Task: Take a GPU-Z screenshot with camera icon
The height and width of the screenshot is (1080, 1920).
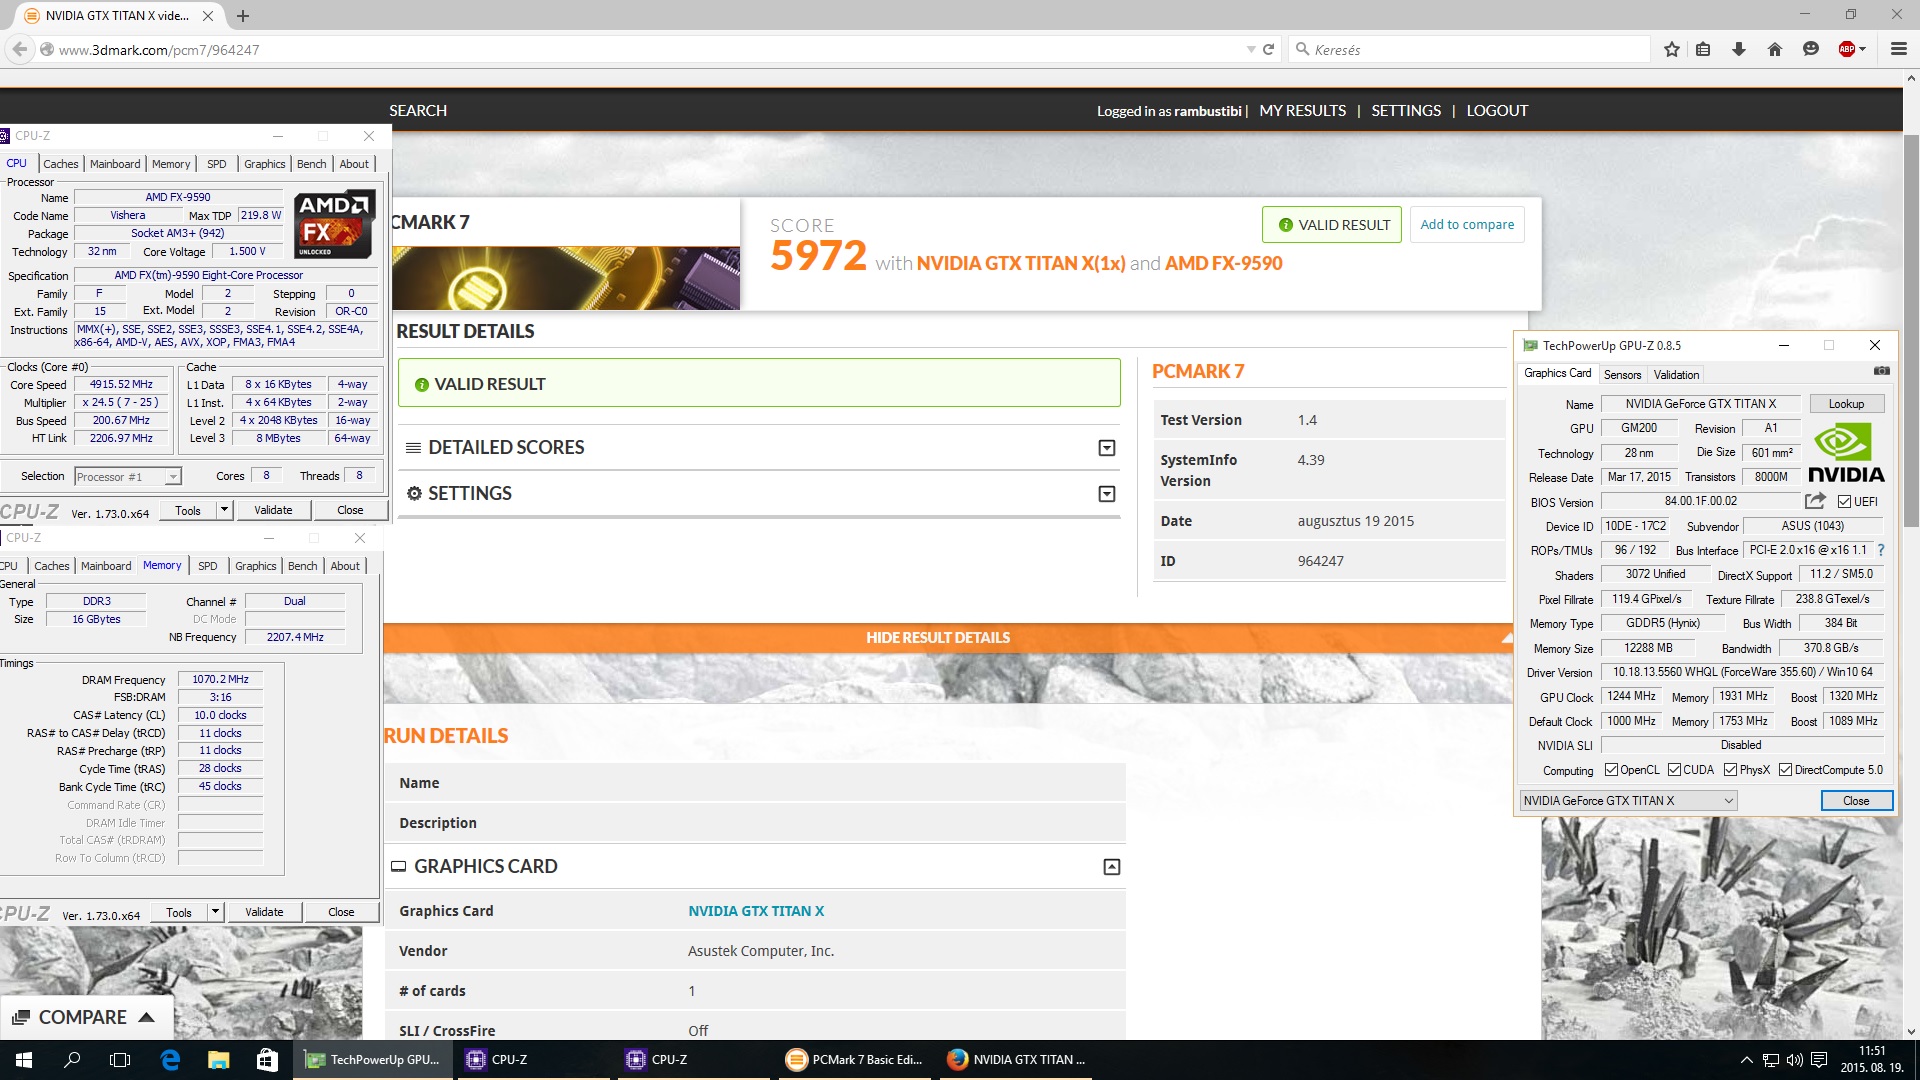Action: point(1882,371)
